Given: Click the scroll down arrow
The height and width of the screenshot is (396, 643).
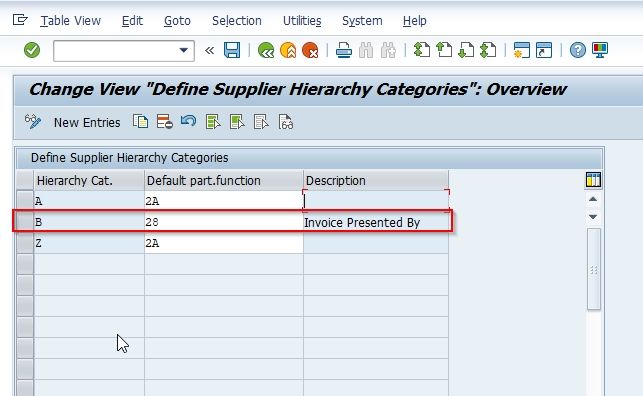Looking at the screenshot, I should point(593,216).
